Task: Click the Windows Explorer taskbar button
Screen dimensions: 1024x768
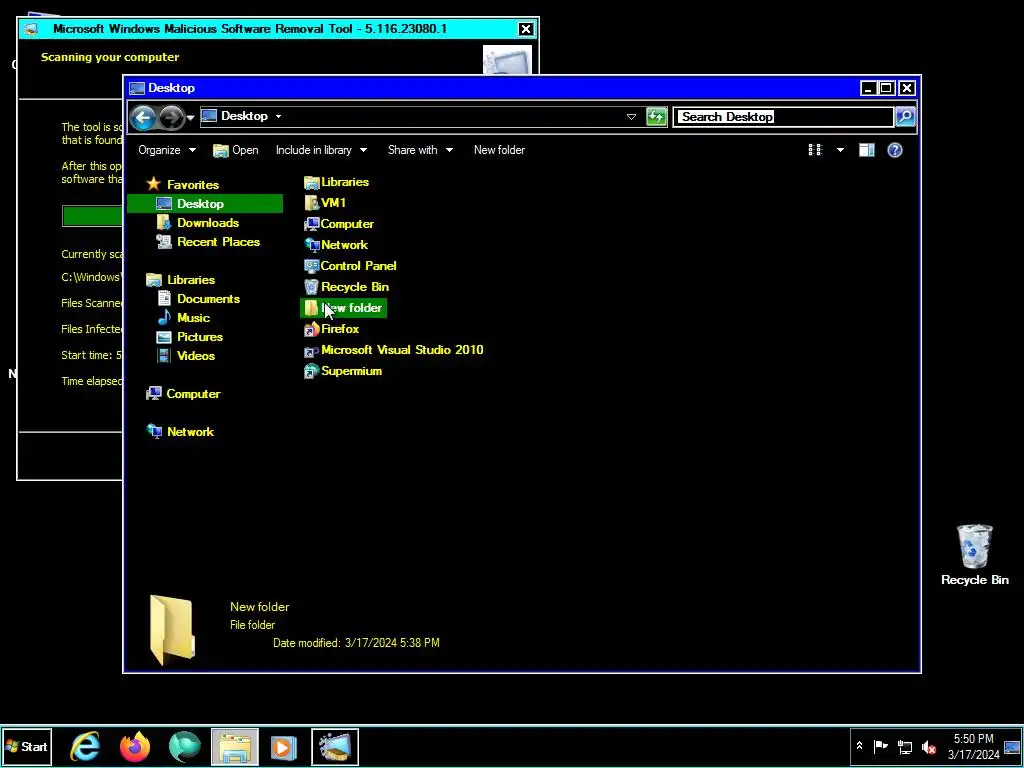Action: (235, 747)
